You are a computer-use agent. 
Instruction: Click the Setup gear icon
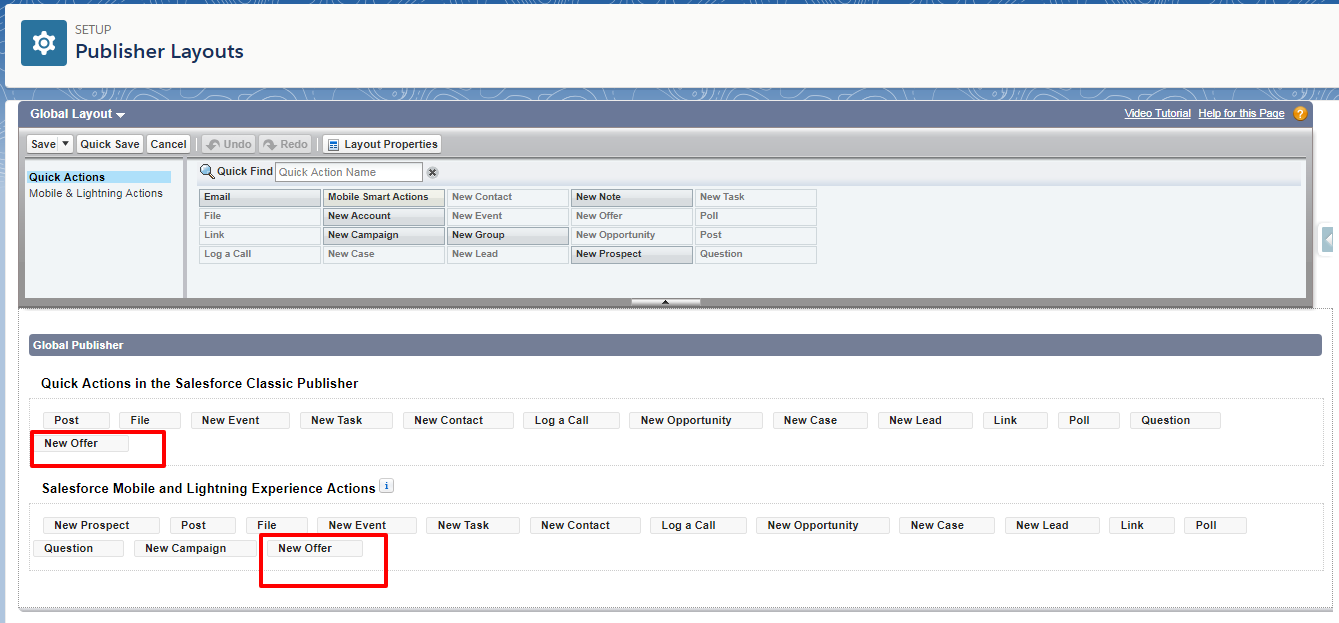(44, 43)
